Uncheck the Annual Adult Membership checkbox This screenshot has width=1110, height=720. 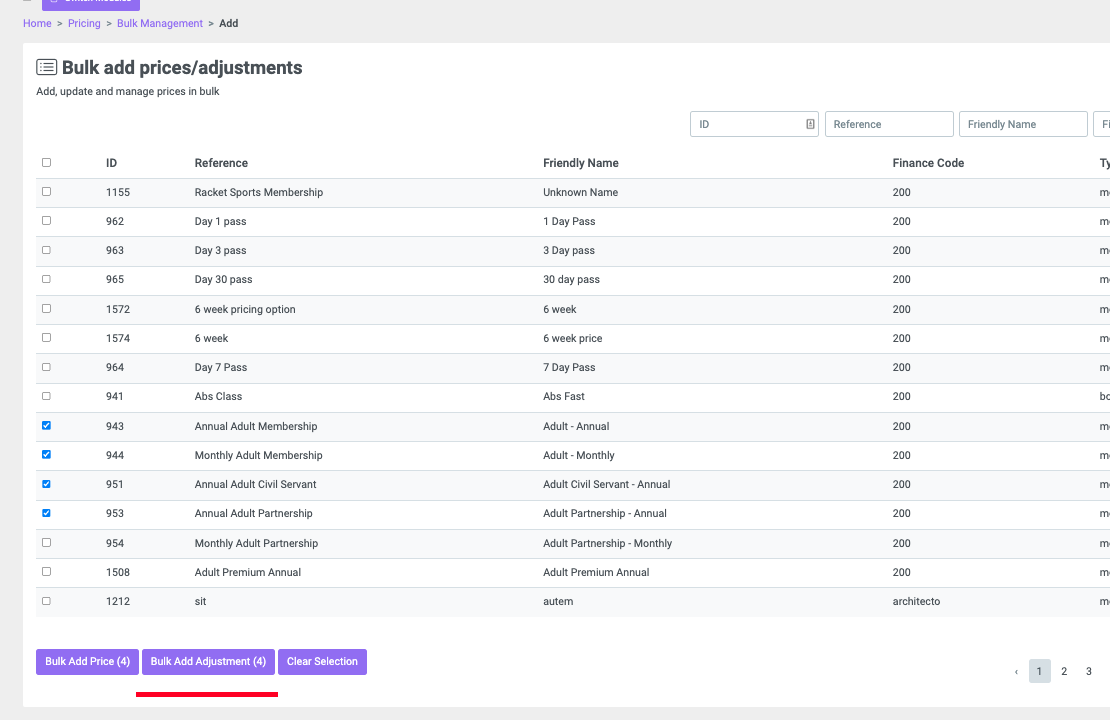point(47,425)
